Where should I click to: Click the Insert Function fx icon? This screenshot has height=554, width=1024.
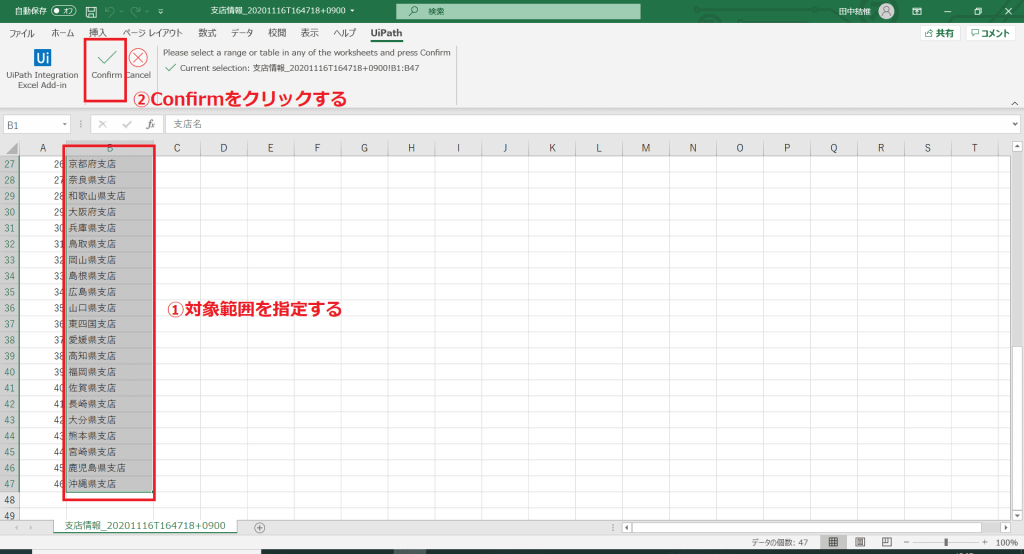[x=150, y=124]
